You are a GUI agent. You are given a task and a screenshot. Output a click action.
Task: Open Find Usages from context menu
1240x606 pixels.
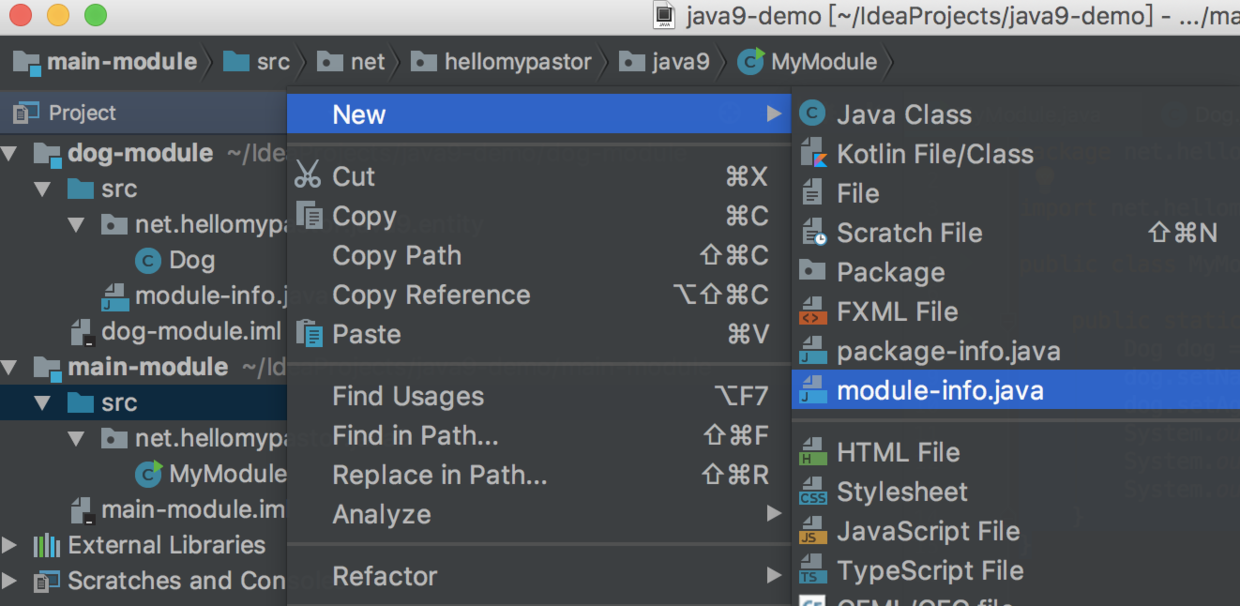407,396
